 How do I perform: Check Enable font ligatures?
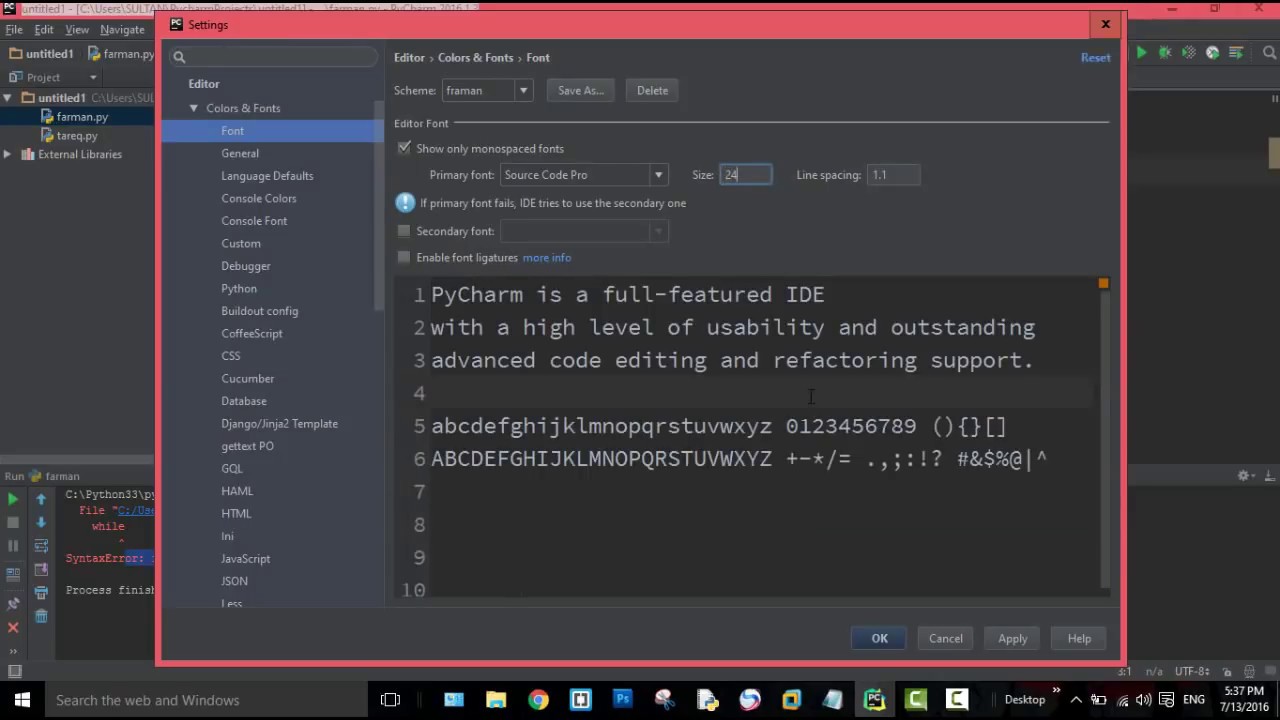pos(404,257)
